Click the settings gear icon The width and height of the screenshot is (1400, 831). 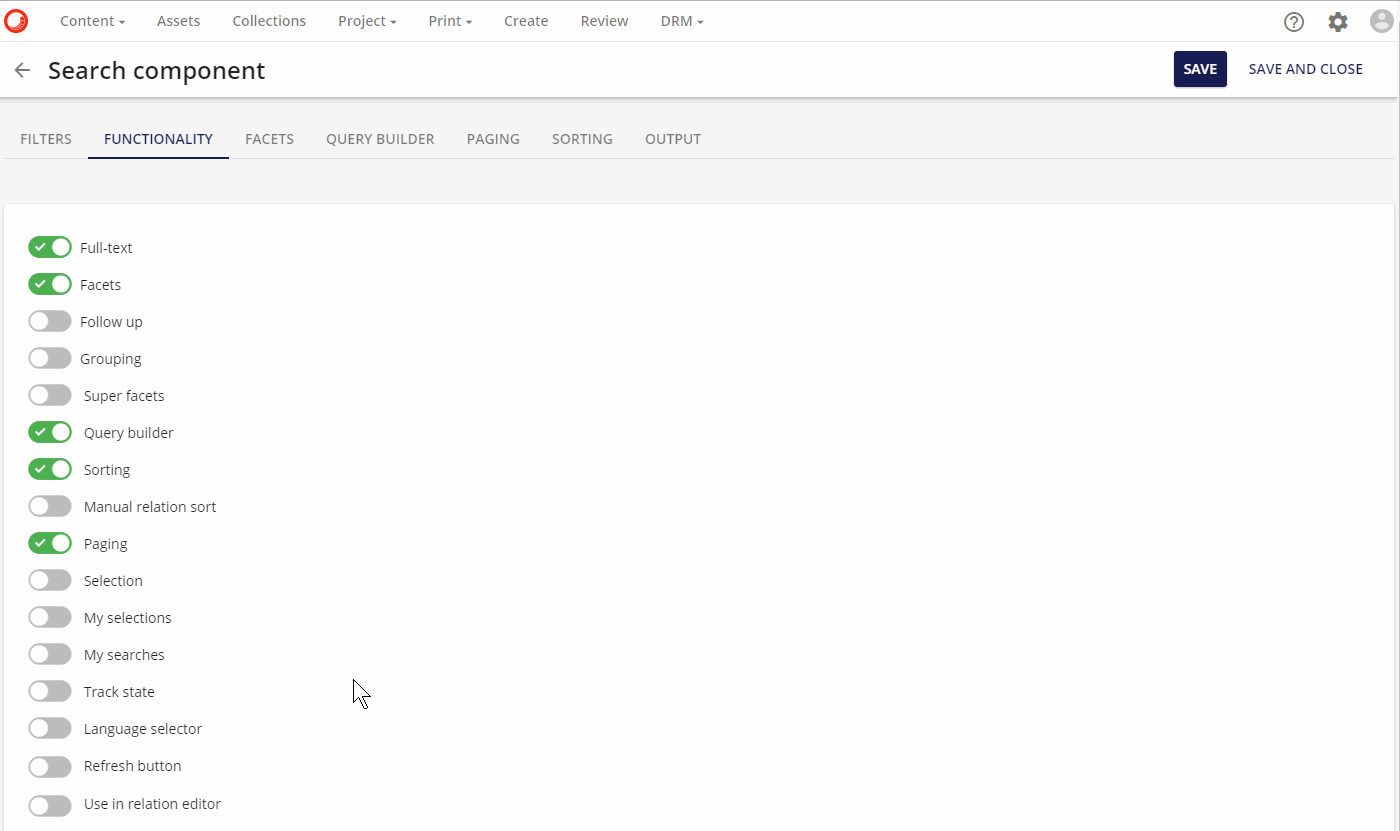point(1338,21)
